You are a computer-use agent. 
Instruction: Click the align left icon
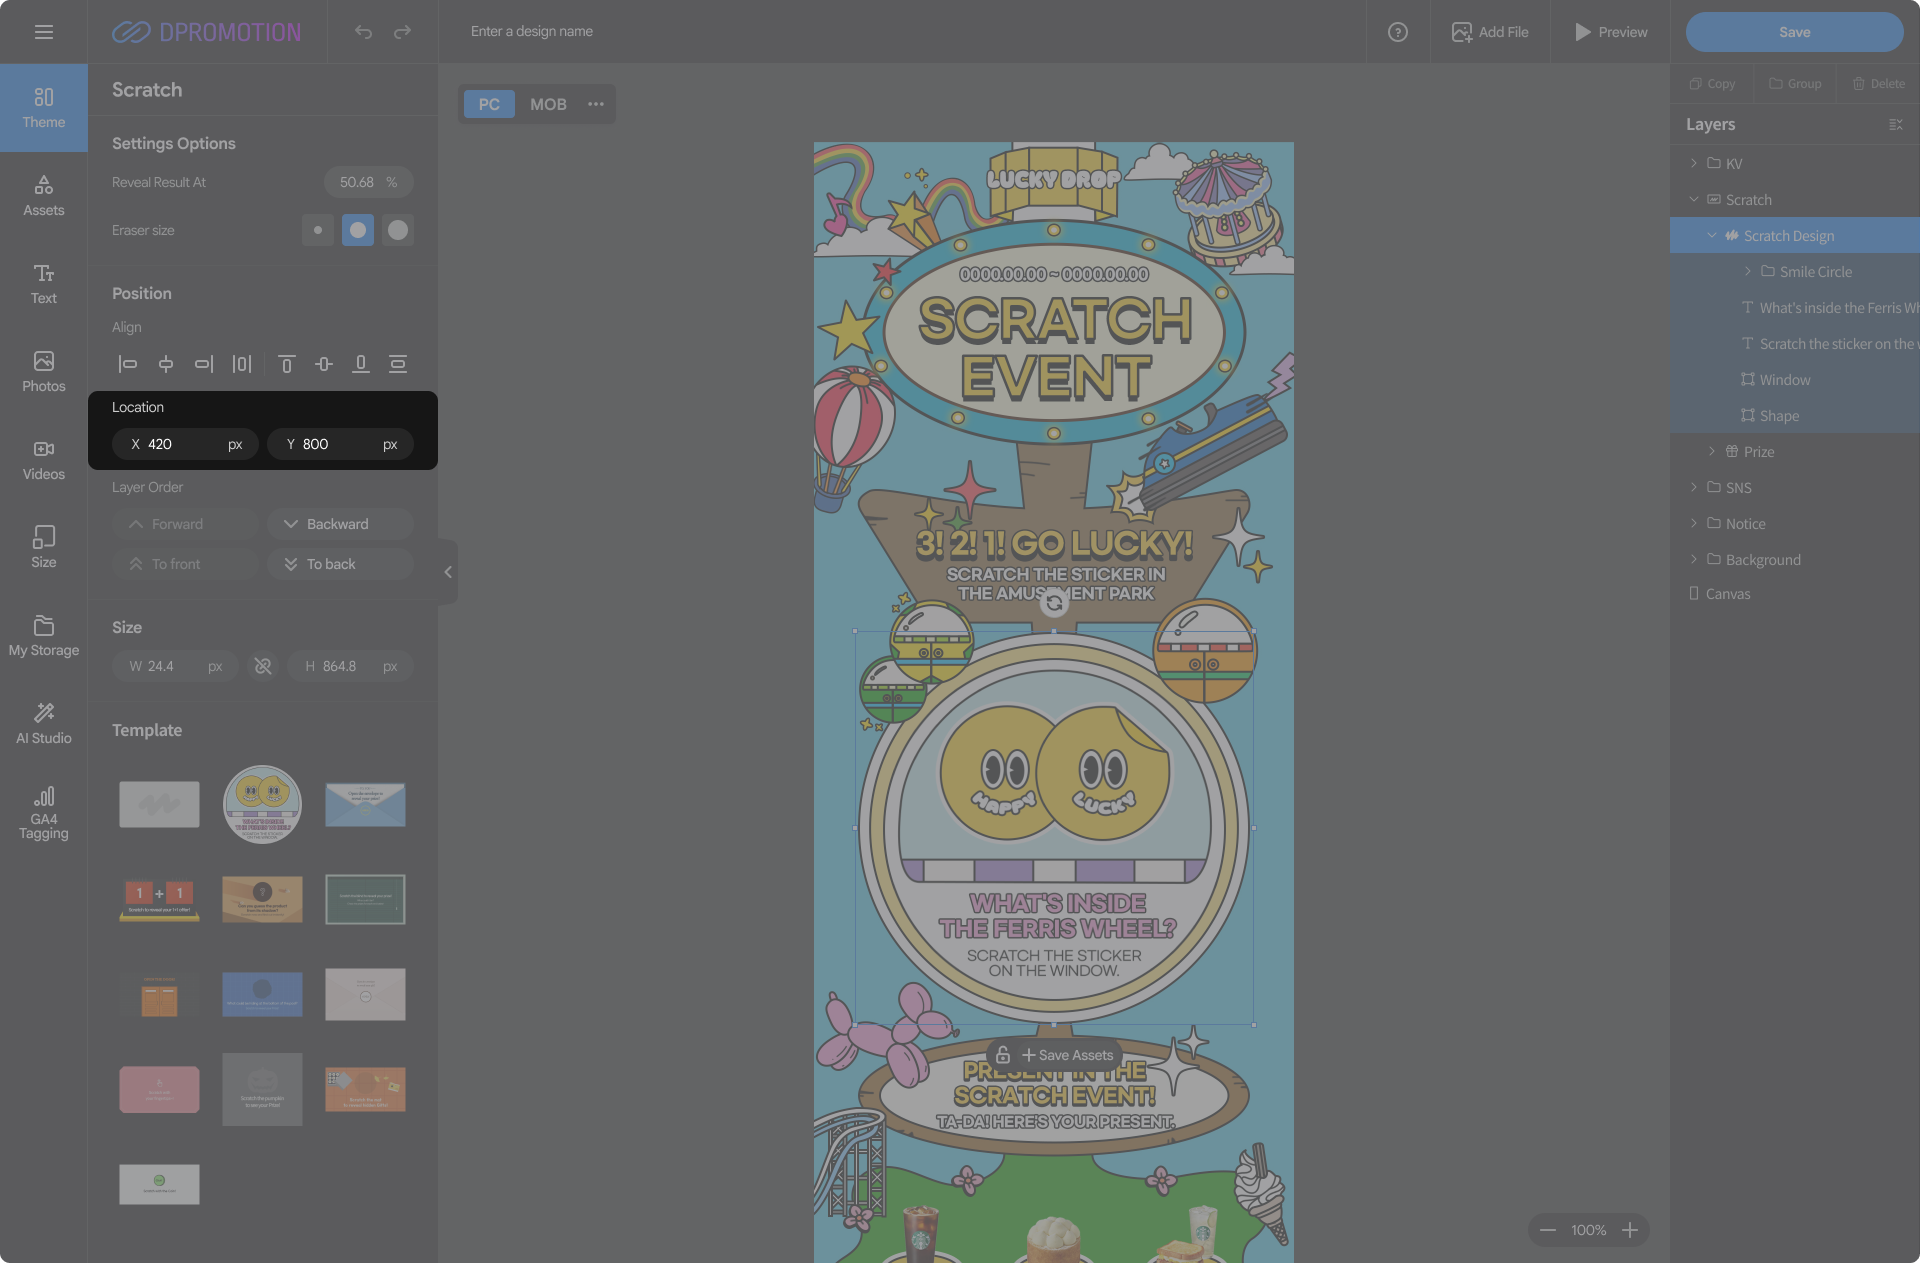pos(128,364)
